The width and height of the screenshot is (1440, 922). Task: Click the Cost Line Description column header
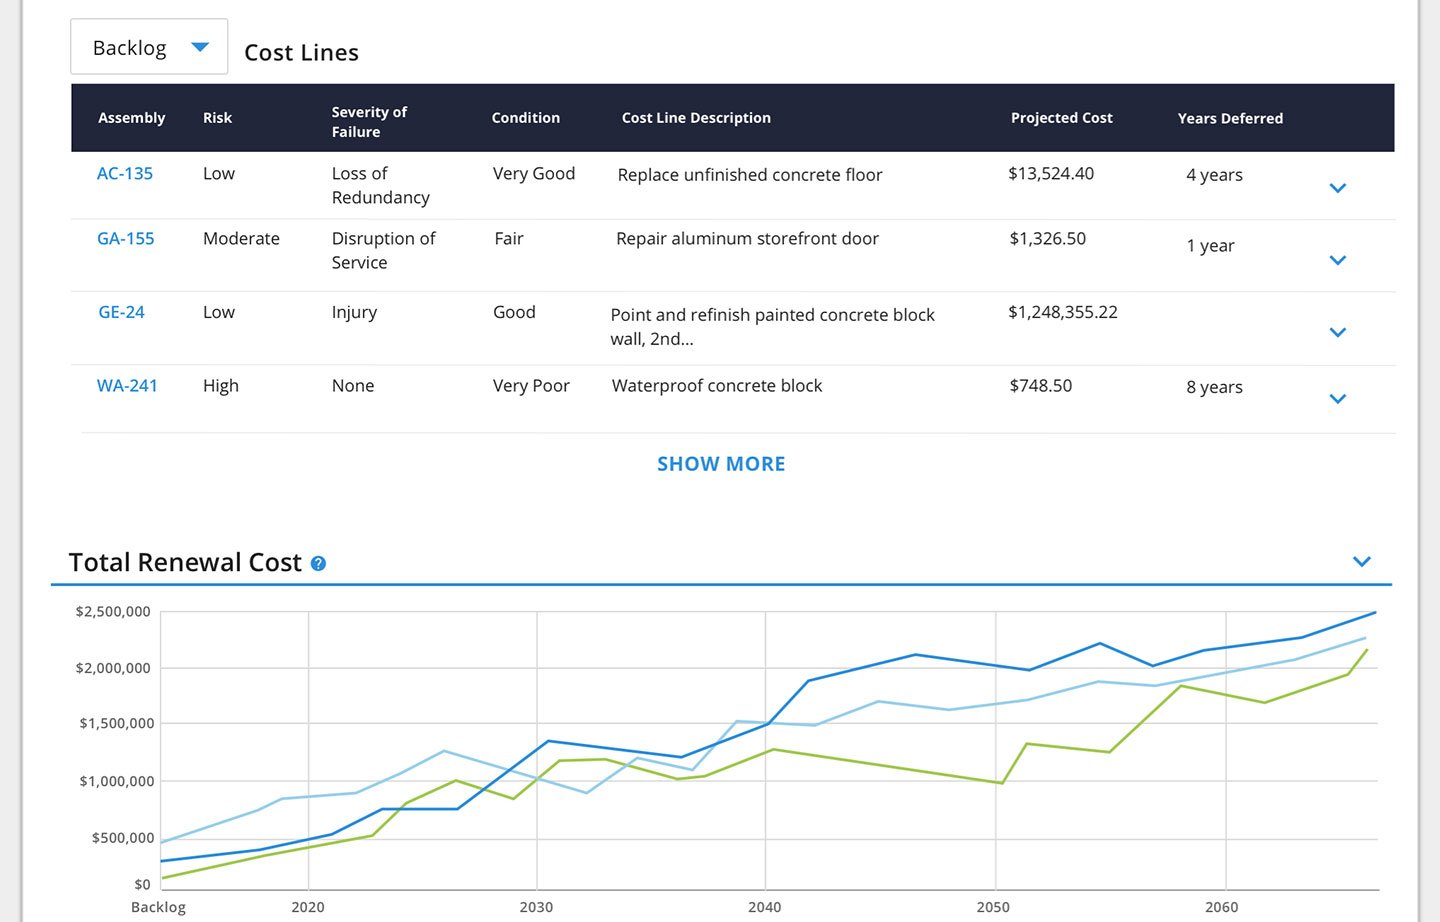[x=696, y=118]
